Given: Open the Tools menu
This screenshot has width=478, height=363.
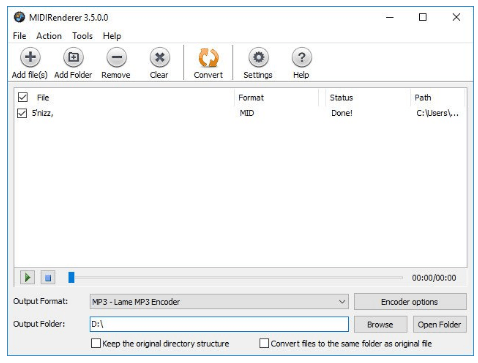Looking at the screenshot, I should tap(82, 36).
